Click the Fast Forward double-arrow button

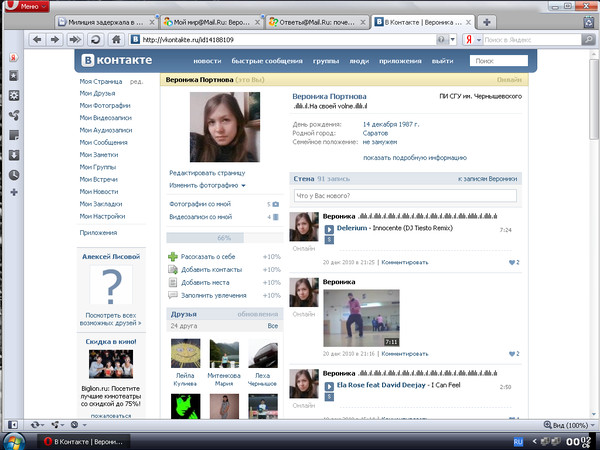[75, 39]
